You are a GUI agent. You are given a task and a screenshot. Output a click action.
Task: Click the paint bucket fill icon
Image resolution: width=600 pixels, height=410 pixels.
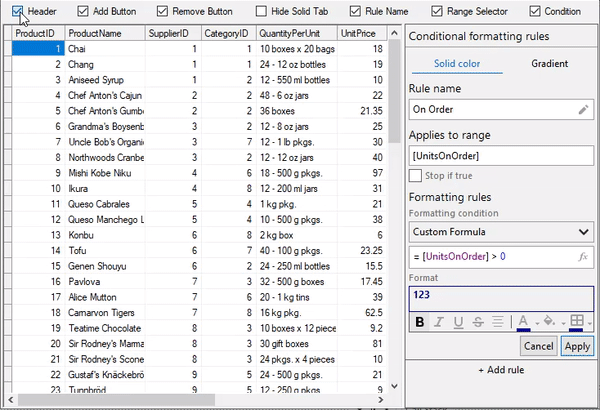tap(548, 322)
